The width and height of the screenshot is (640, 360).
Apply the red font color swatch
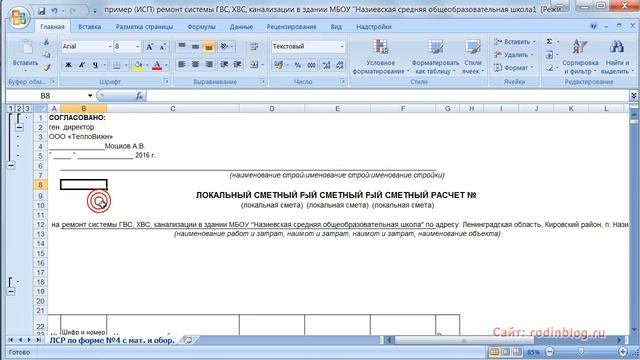(157, 65)
